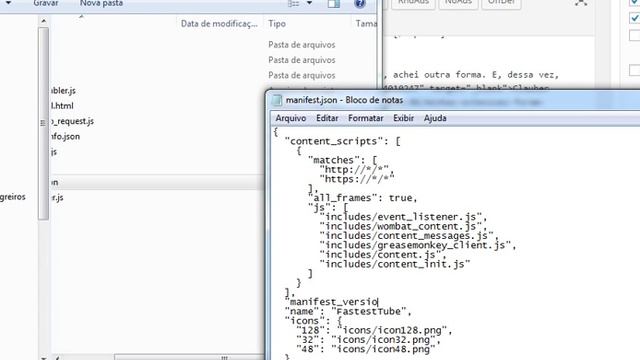Click the Explorer scrollbar up arrow
The image size is (640, 360).
coord(44,20)
